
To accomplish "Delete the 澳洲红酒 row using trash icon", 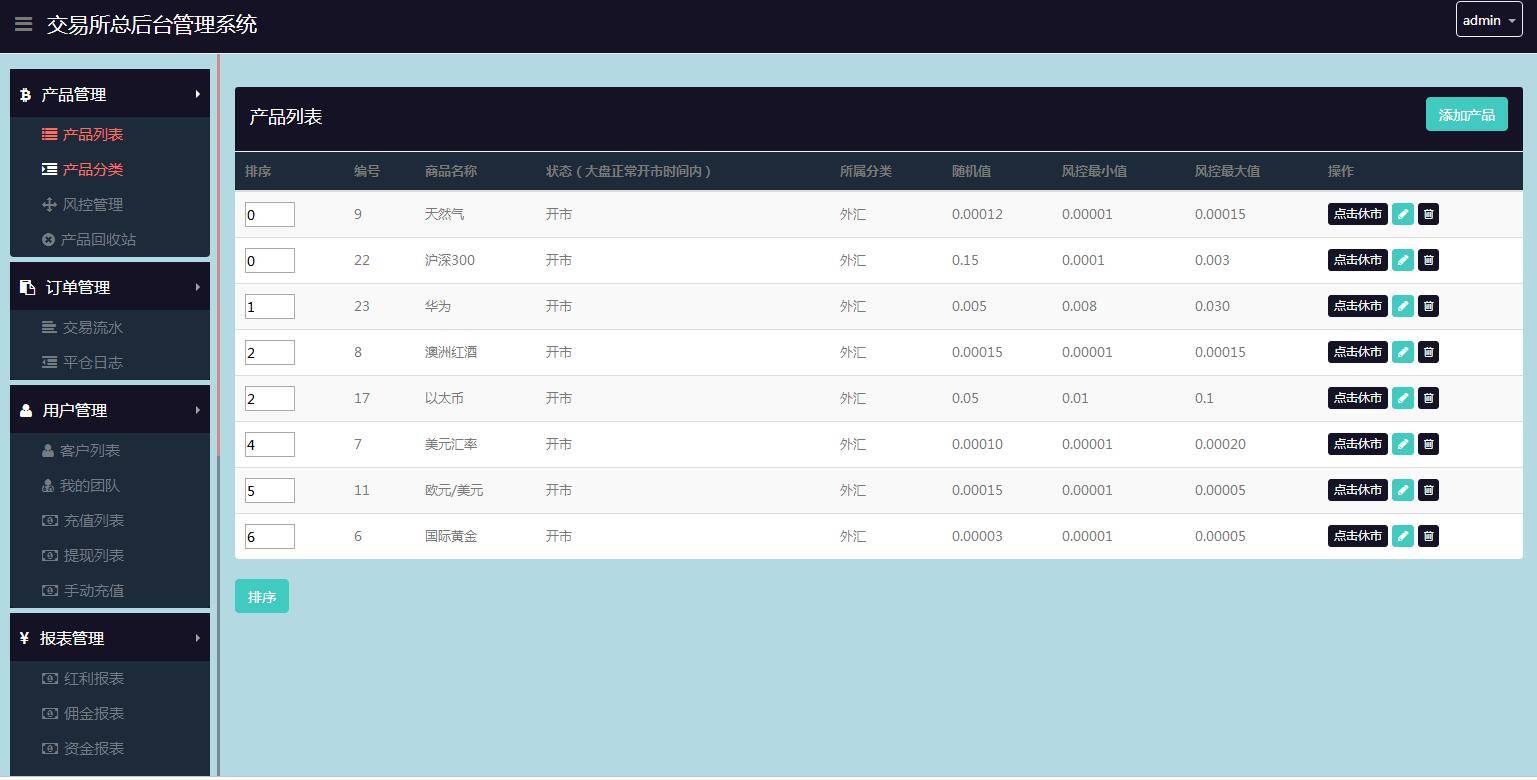I will coord(1428,352).
